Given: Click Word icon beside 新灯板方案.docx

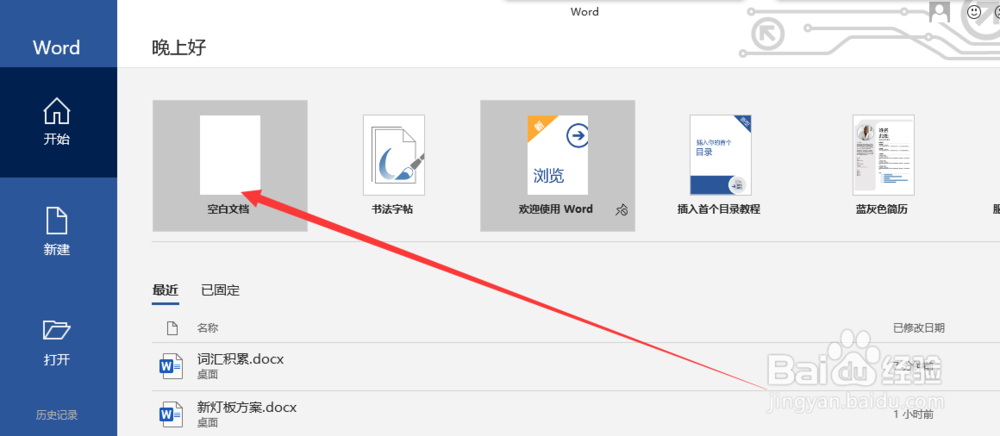Looking at the screenshot, I should click(x=171, y=414).
